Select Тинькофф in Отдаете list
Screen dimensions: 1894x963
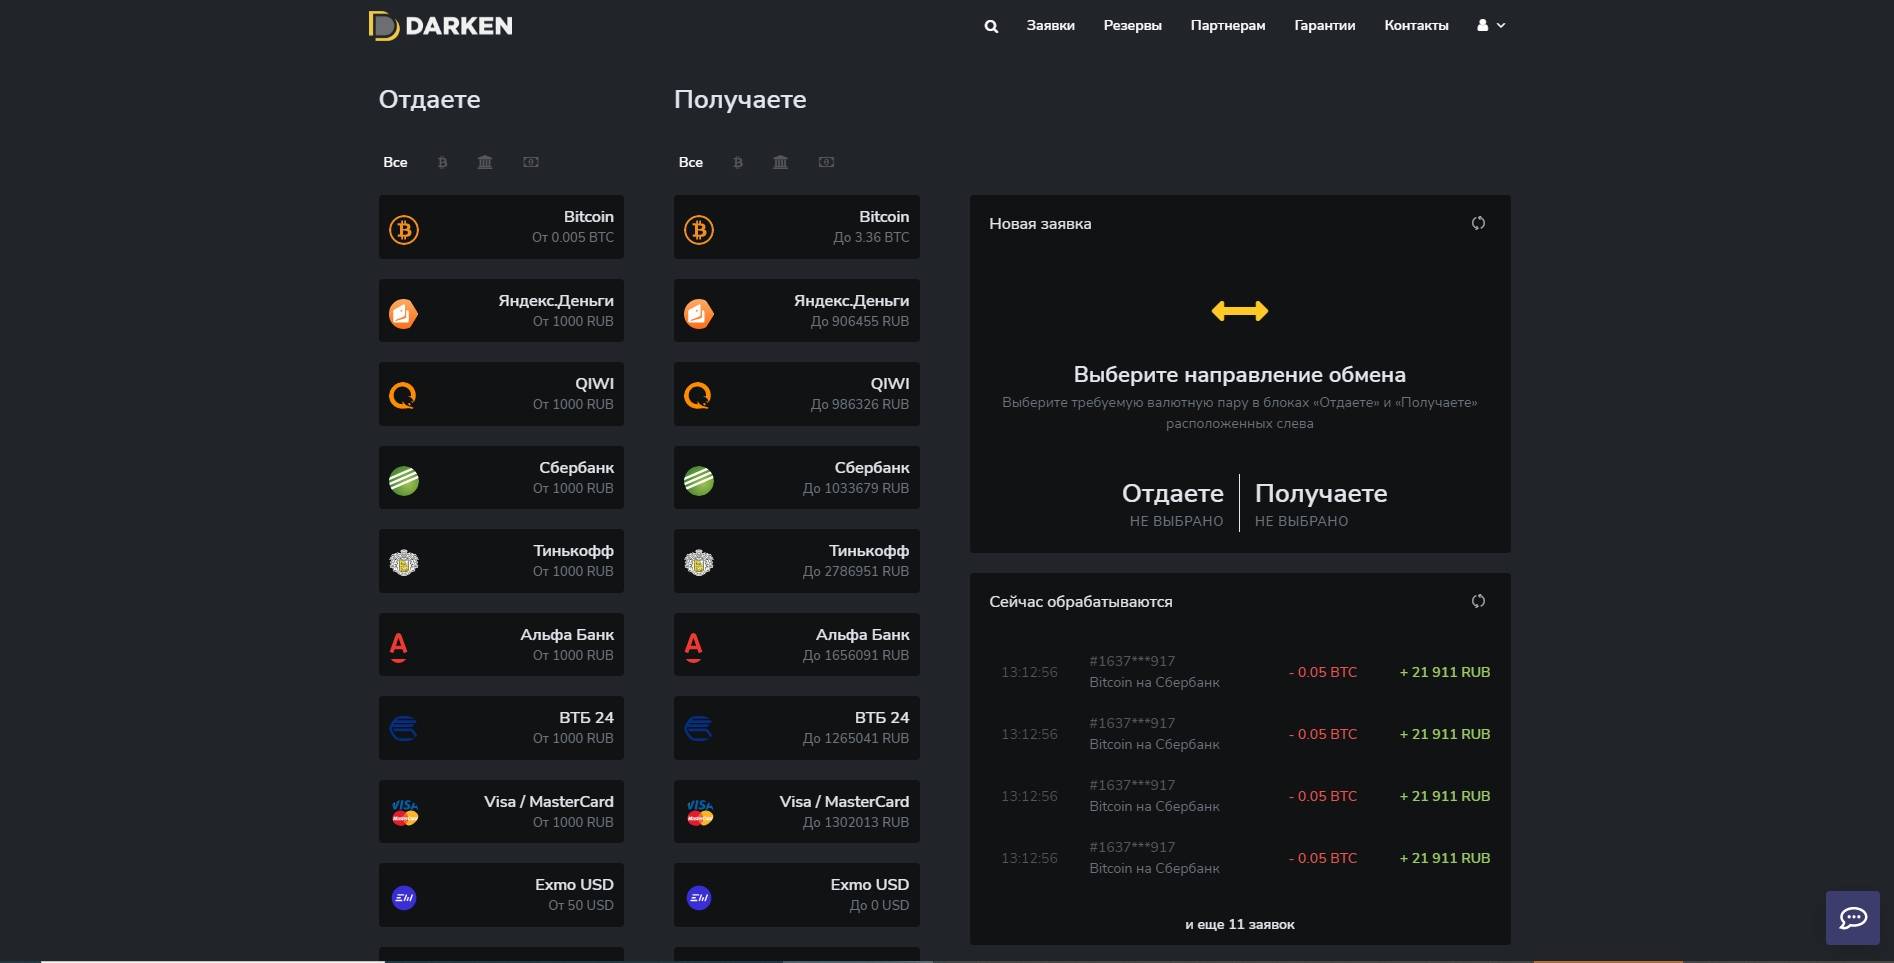point(501,561)
